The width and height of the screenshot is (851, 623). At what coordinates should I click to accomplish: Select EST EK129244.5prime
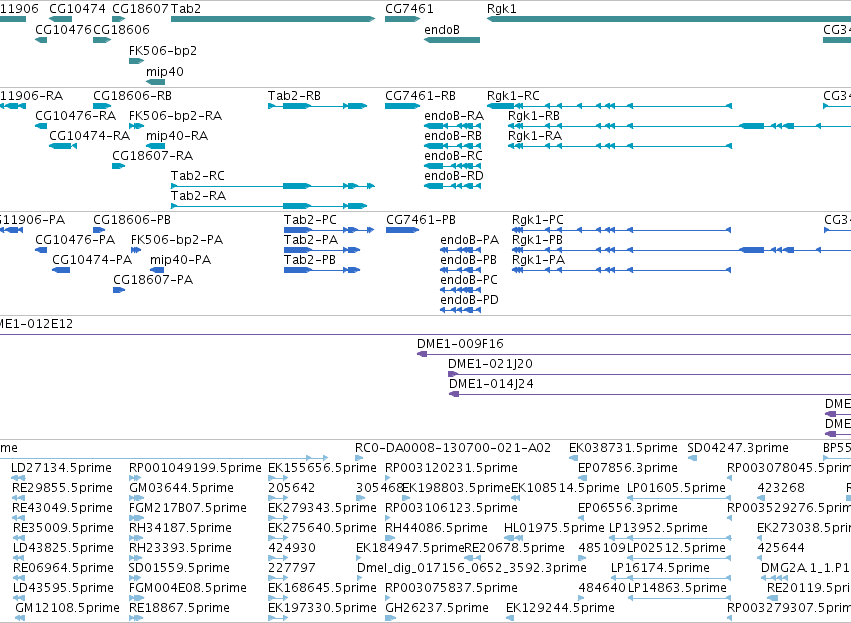(x=510, y=618)
